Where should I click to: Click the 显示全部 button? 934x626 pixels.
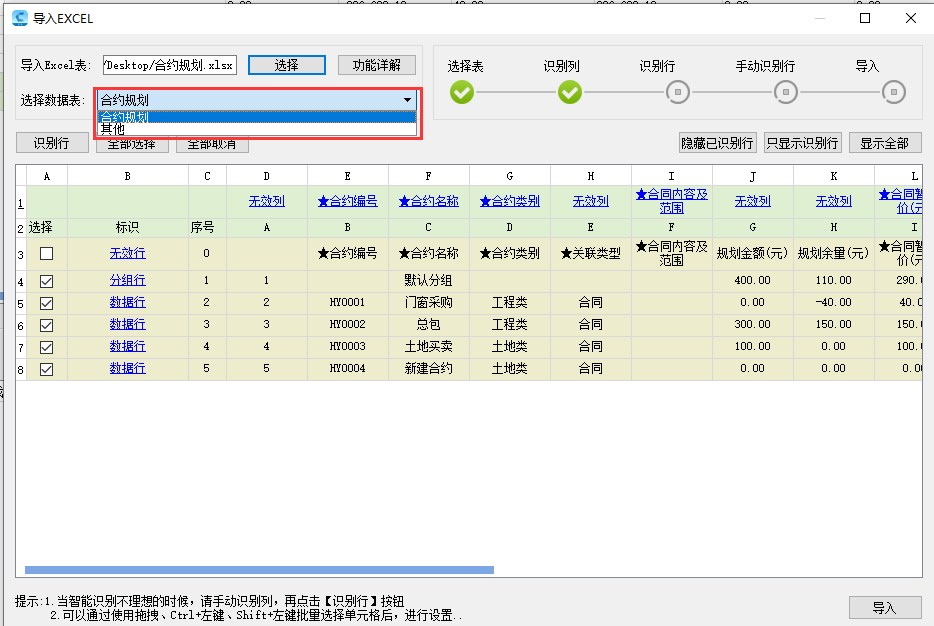(885, 143)
